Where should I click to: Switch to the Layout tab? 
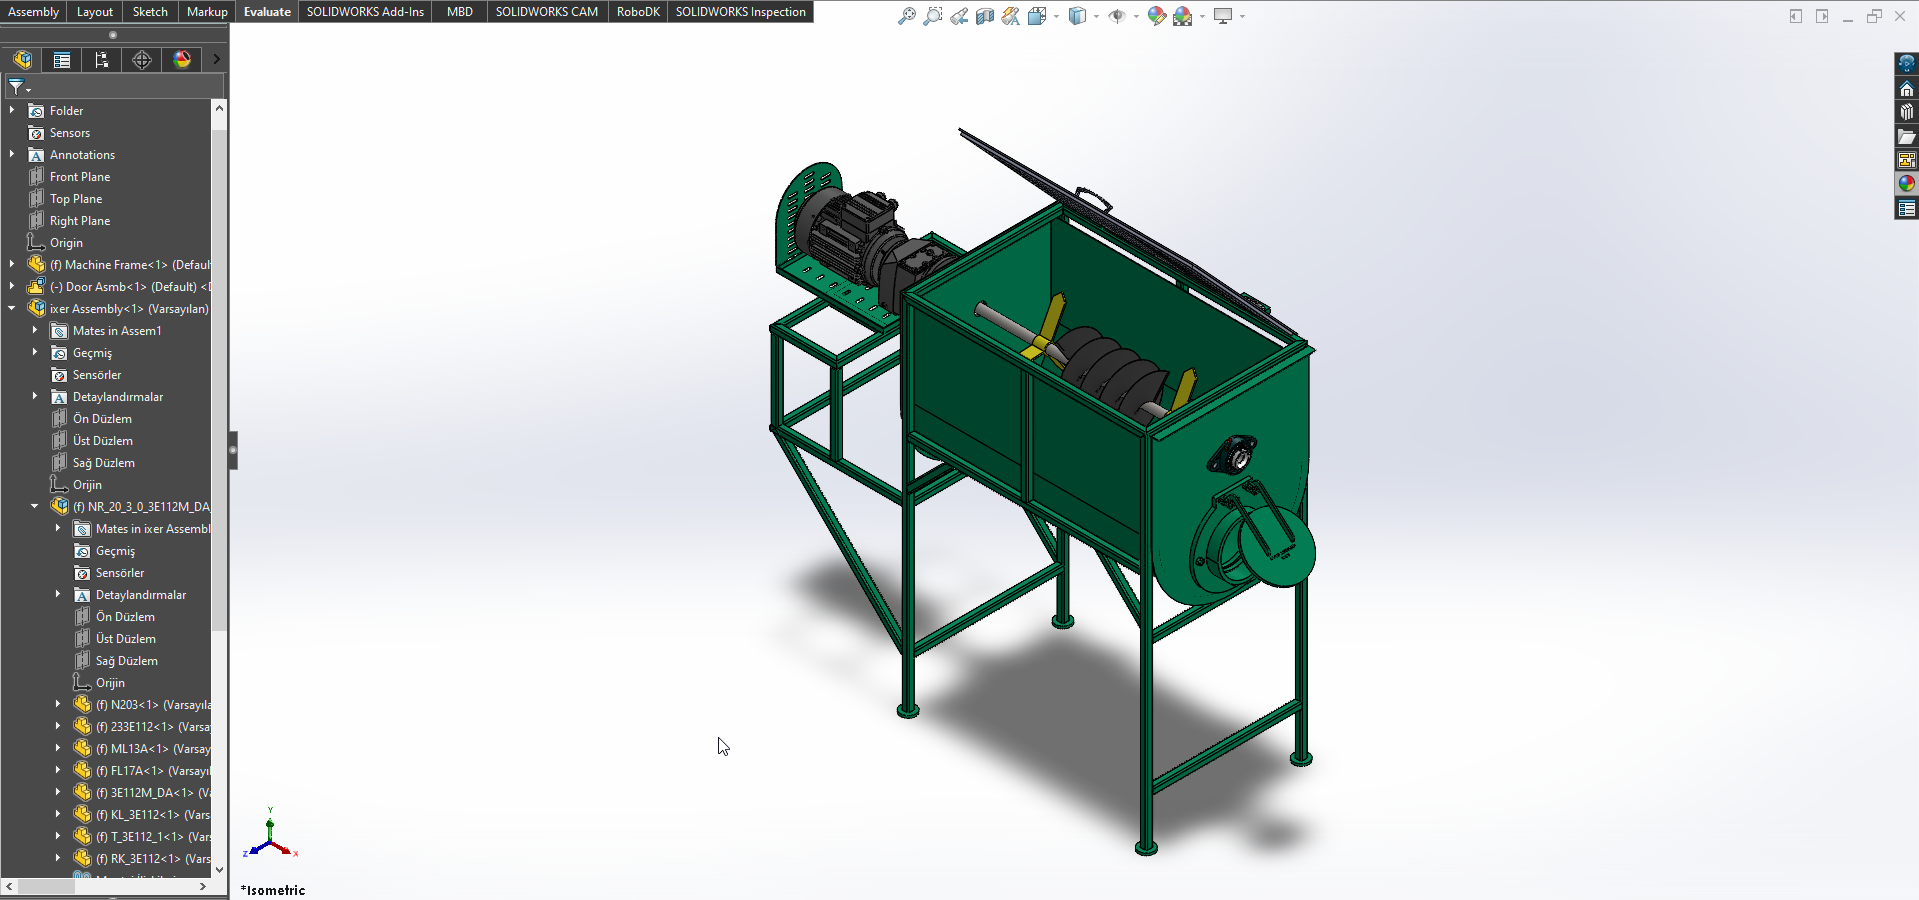click(95, 12)
